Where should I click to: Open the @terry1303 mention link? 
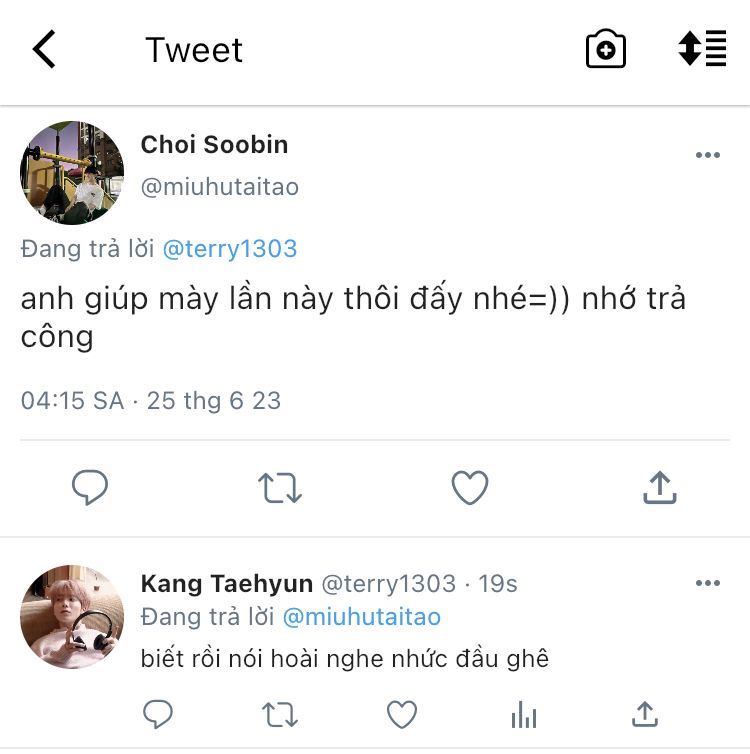pos(230,249)
